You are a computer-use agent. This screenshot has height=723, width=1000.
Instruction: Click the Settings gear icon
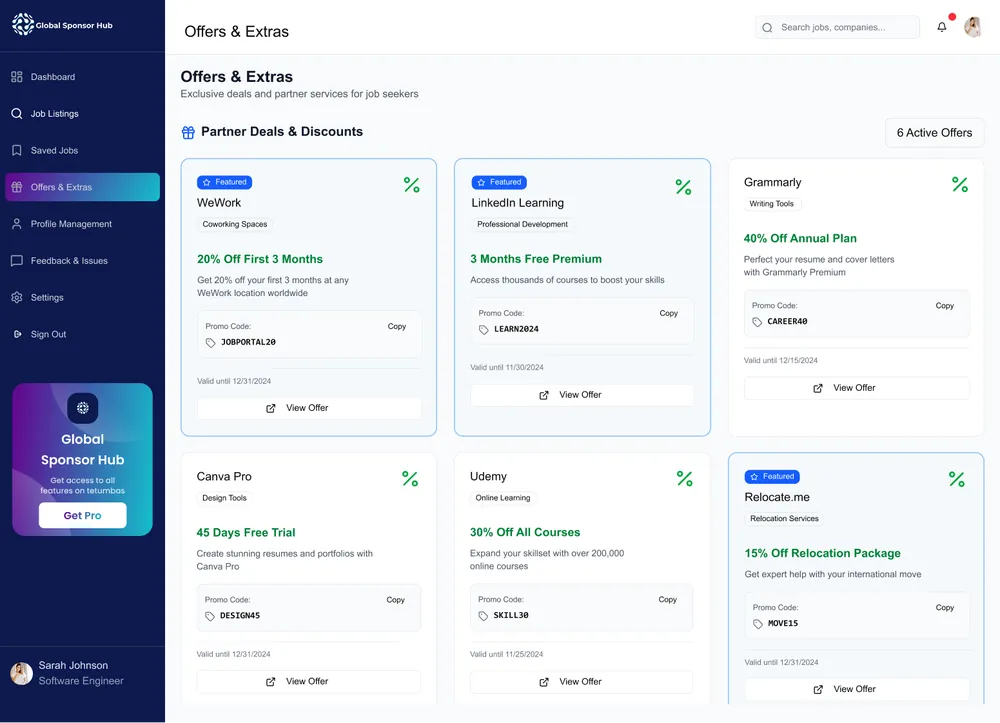coord(17,297)
